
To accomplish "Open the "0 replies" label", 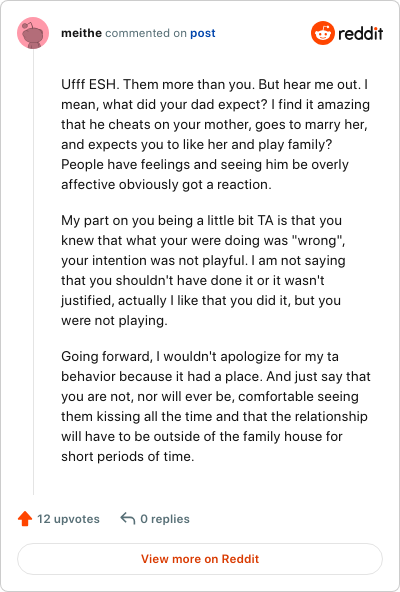I will [165, 519].
